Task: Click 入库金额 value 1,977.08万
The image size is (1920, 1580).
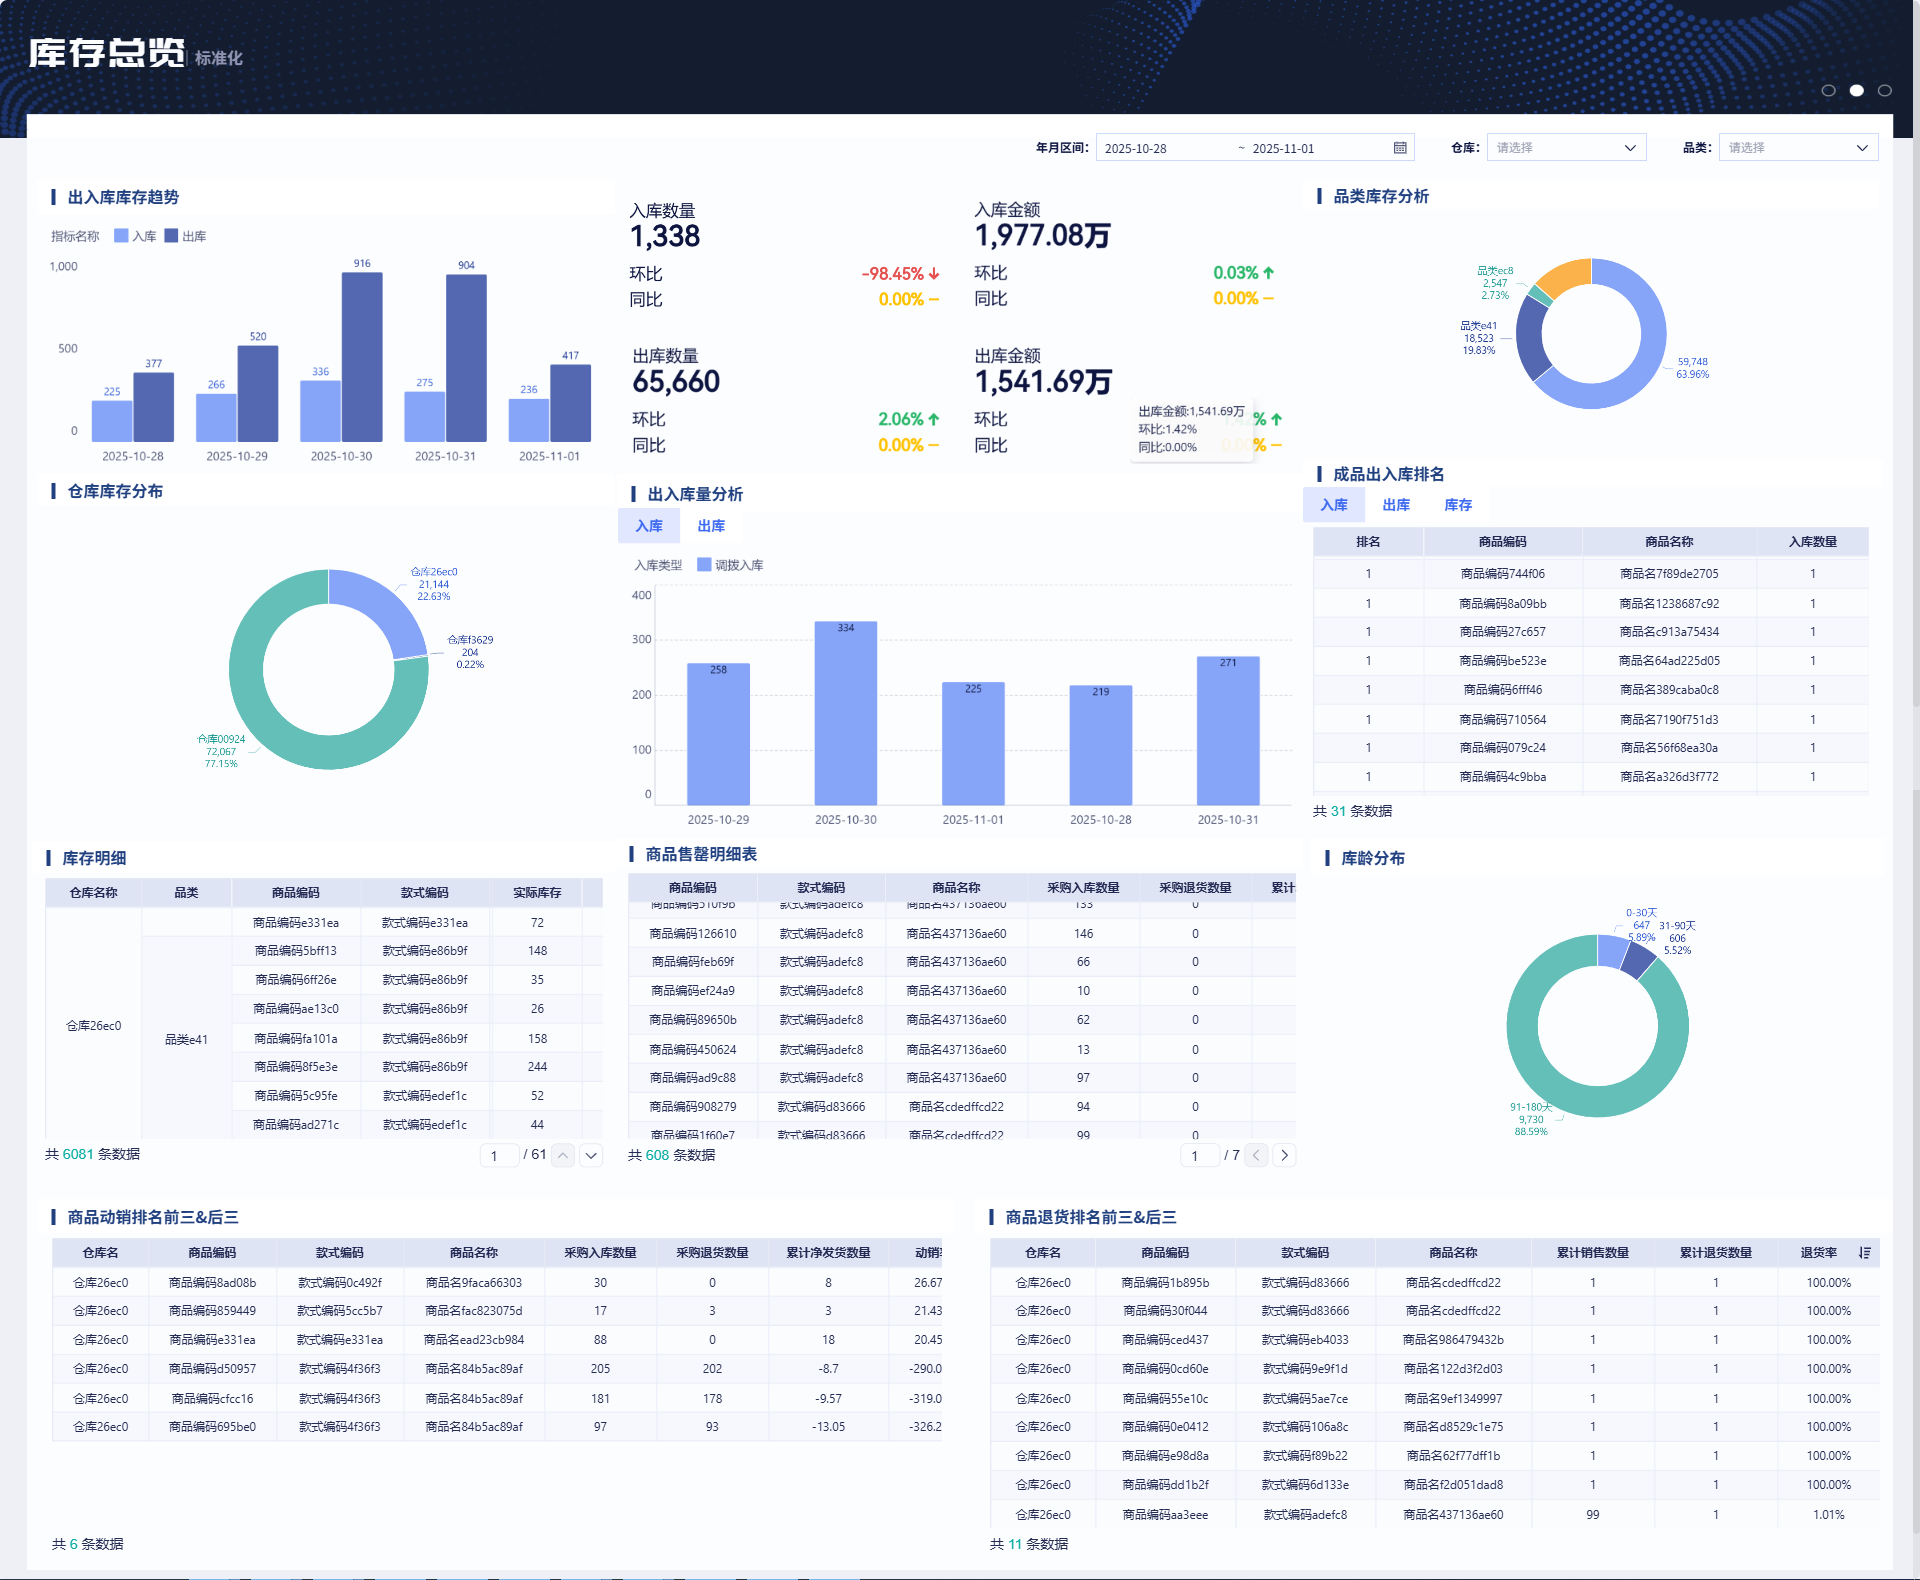Action: tap(1043, 236)
